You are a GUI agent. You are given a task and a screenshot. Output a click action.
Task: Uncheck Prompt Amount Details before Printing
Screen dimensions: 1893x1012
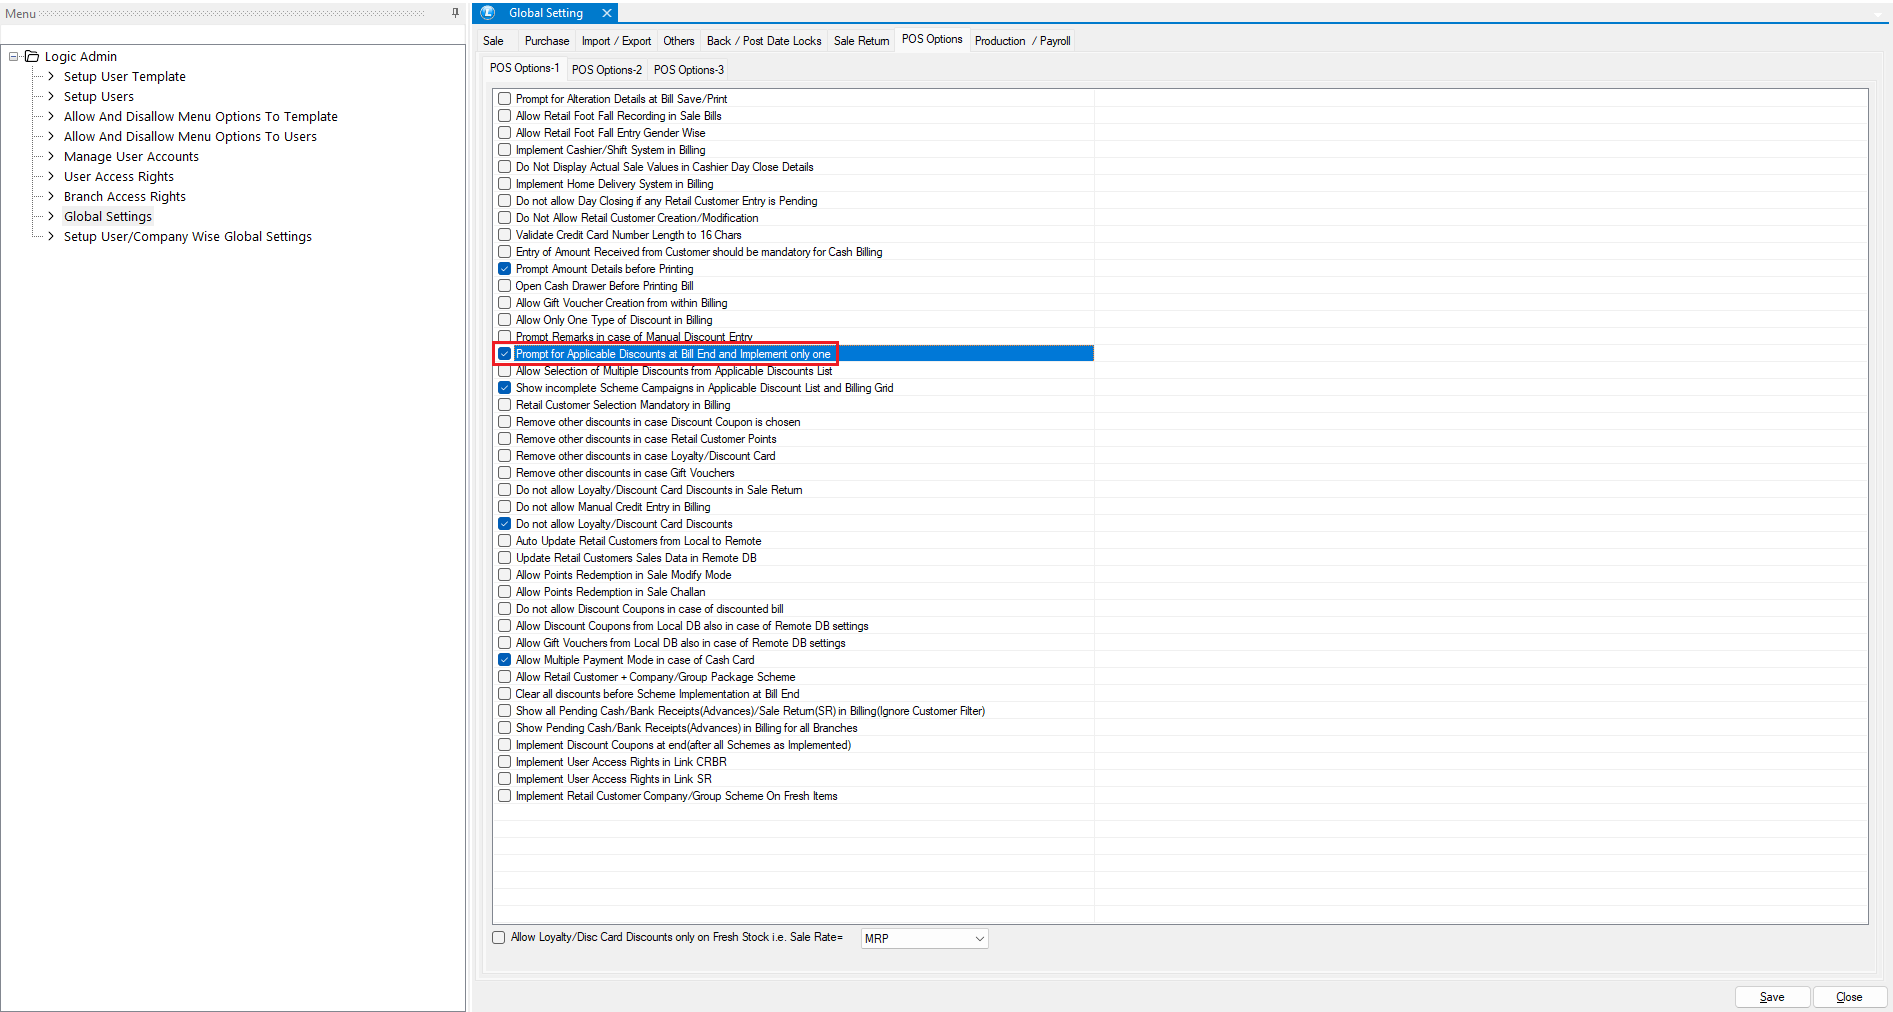[x=505, y=269]
